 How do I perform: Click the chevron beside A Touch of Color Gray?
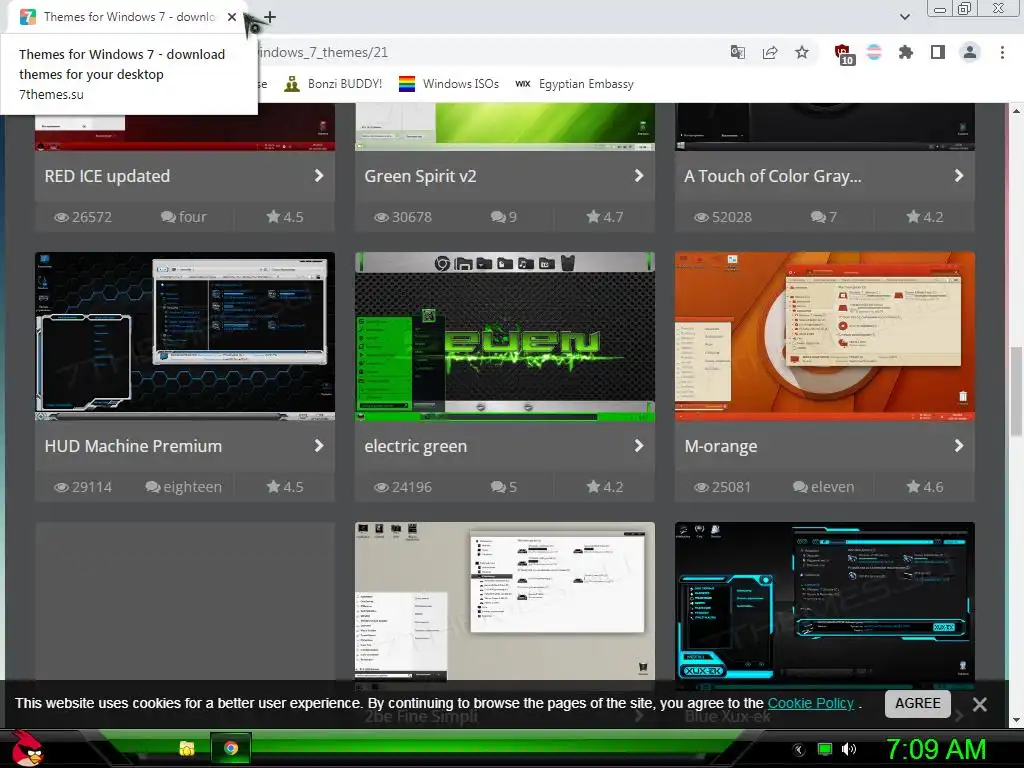(959, 176)
